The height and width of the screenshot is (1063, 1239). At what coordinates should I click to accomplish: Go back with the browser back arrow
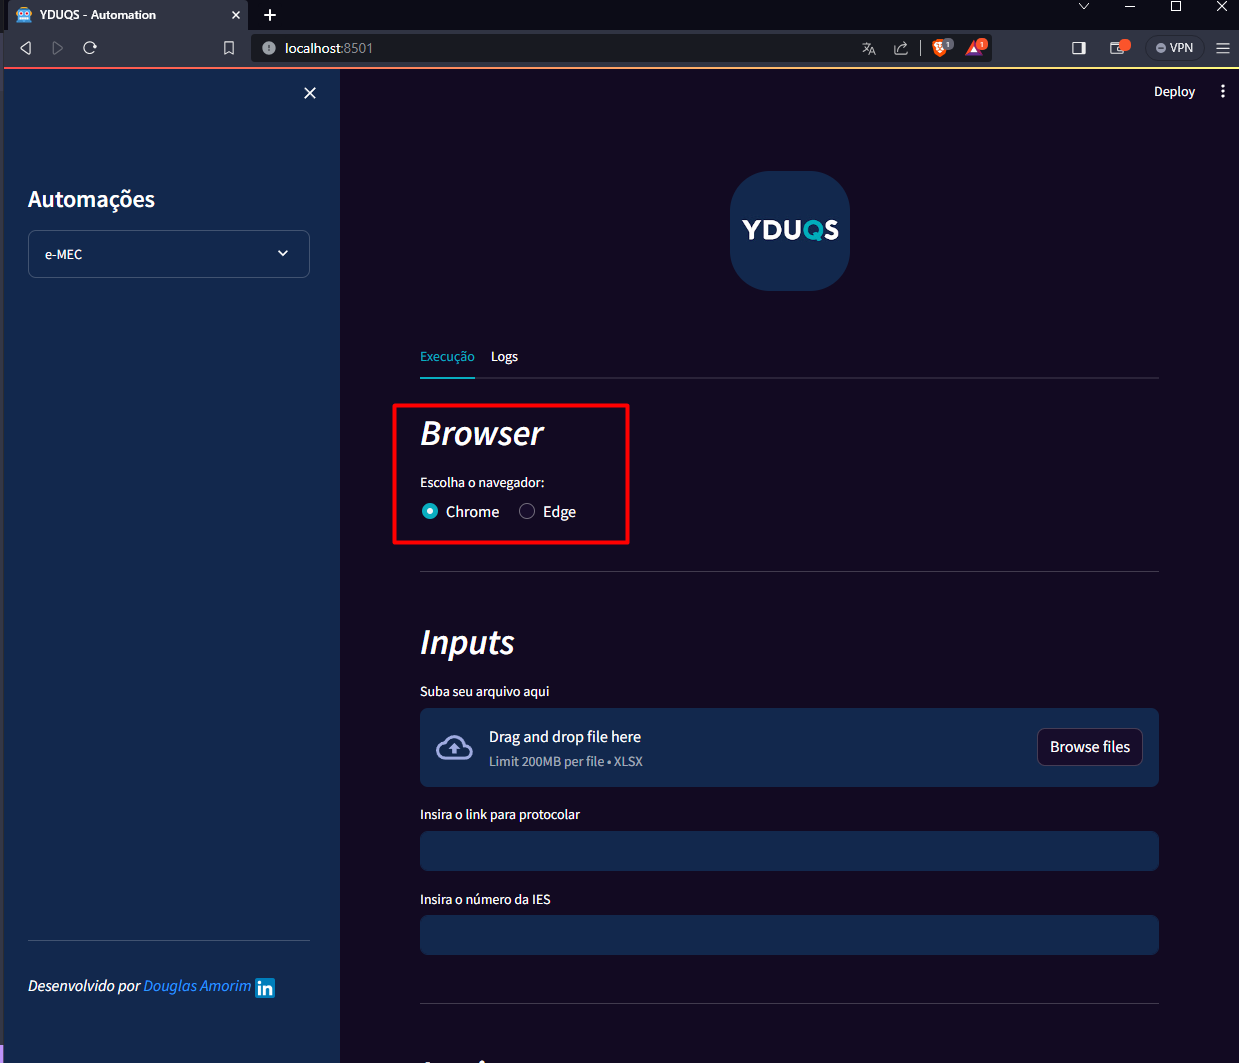pyautogui.click(x=26, y=48)
